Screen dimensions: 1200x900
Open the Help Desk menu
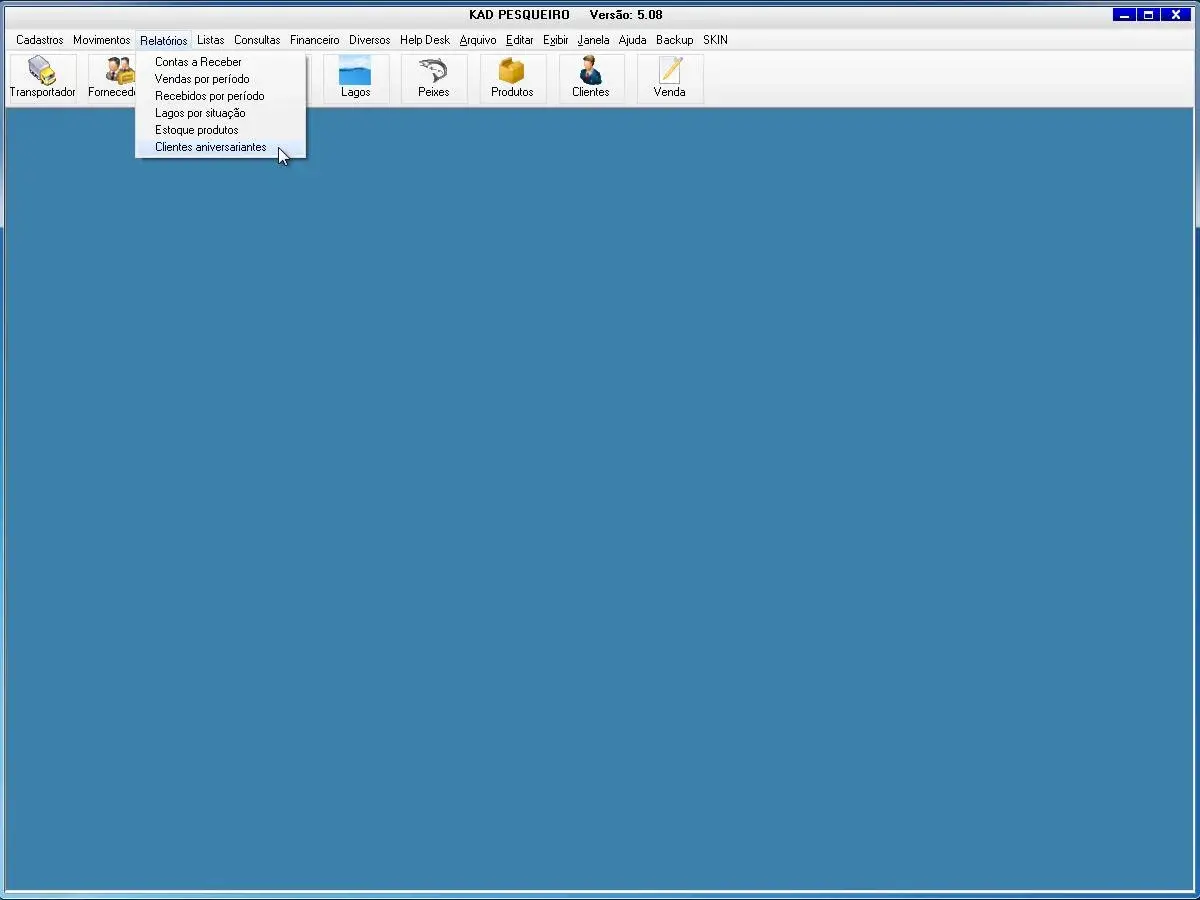point(425,40)
